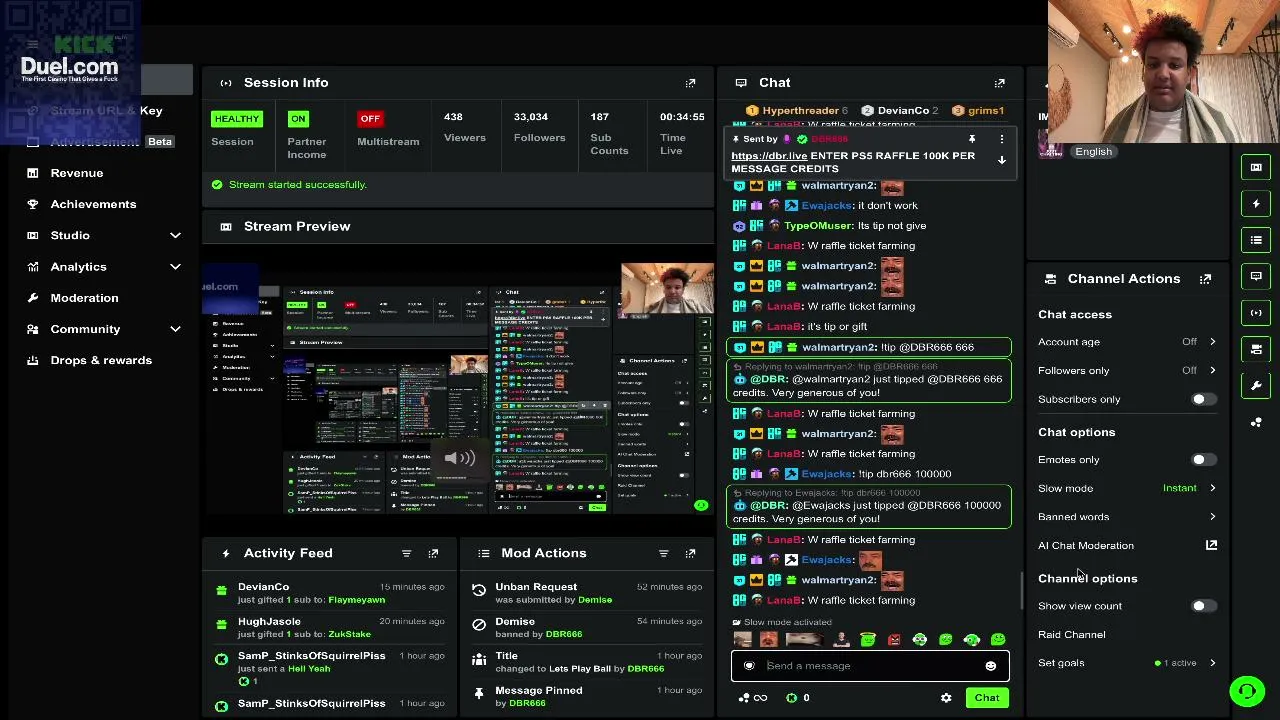Open Set goals chevron
The width and height of the screenshot is (1280, 720).
[1212, 663]
